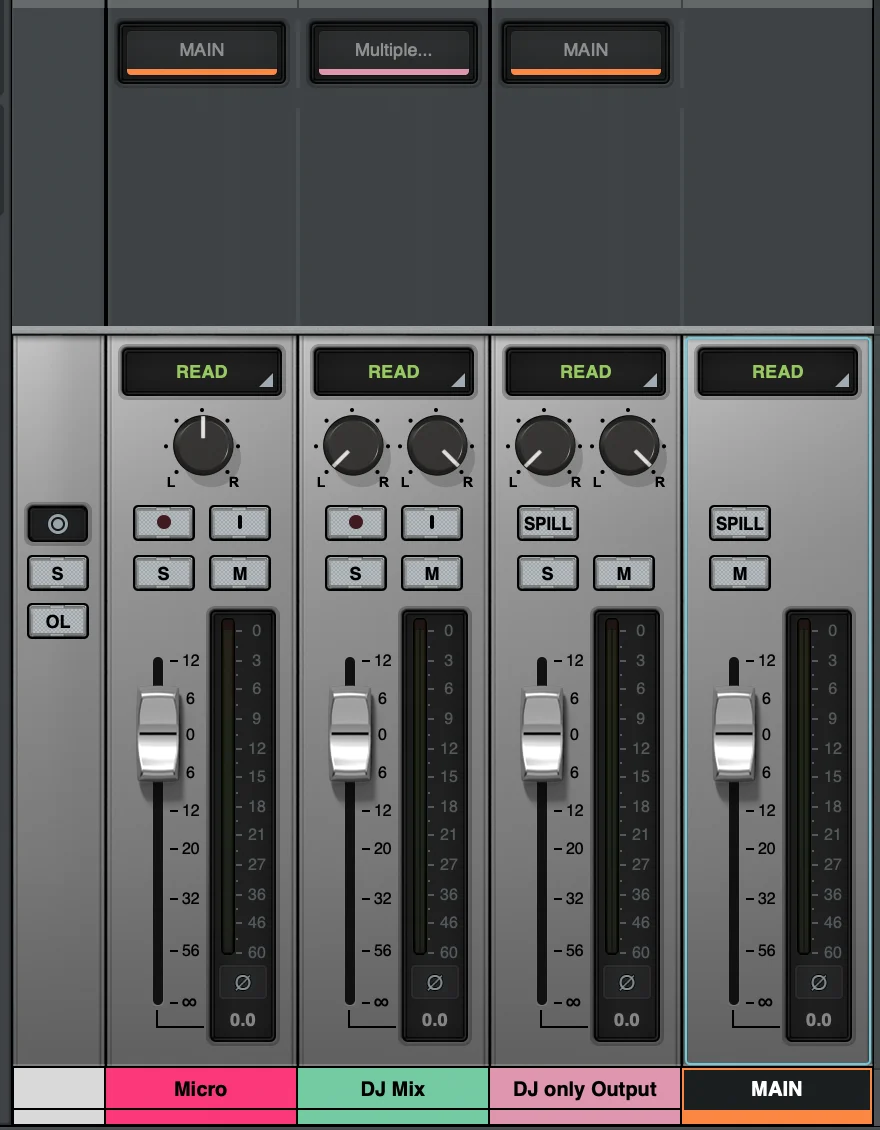Click the DJ only Output volume fader
This screenshot has height=1130, width=880.
pos(542,734)
